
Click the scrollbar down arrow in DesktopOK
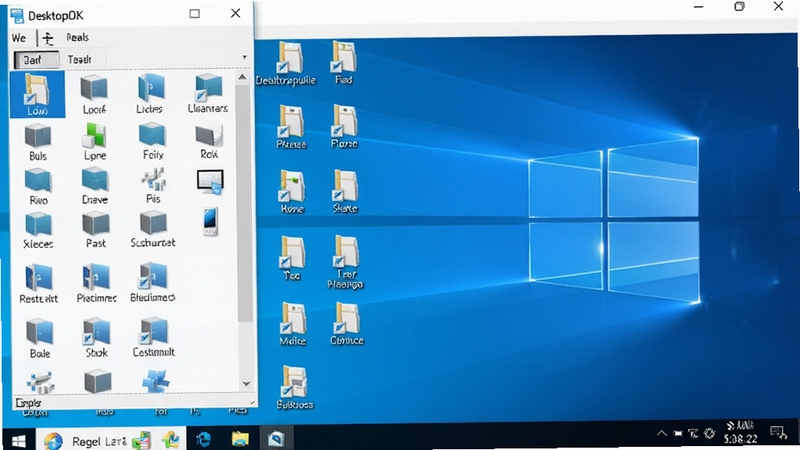246,384
